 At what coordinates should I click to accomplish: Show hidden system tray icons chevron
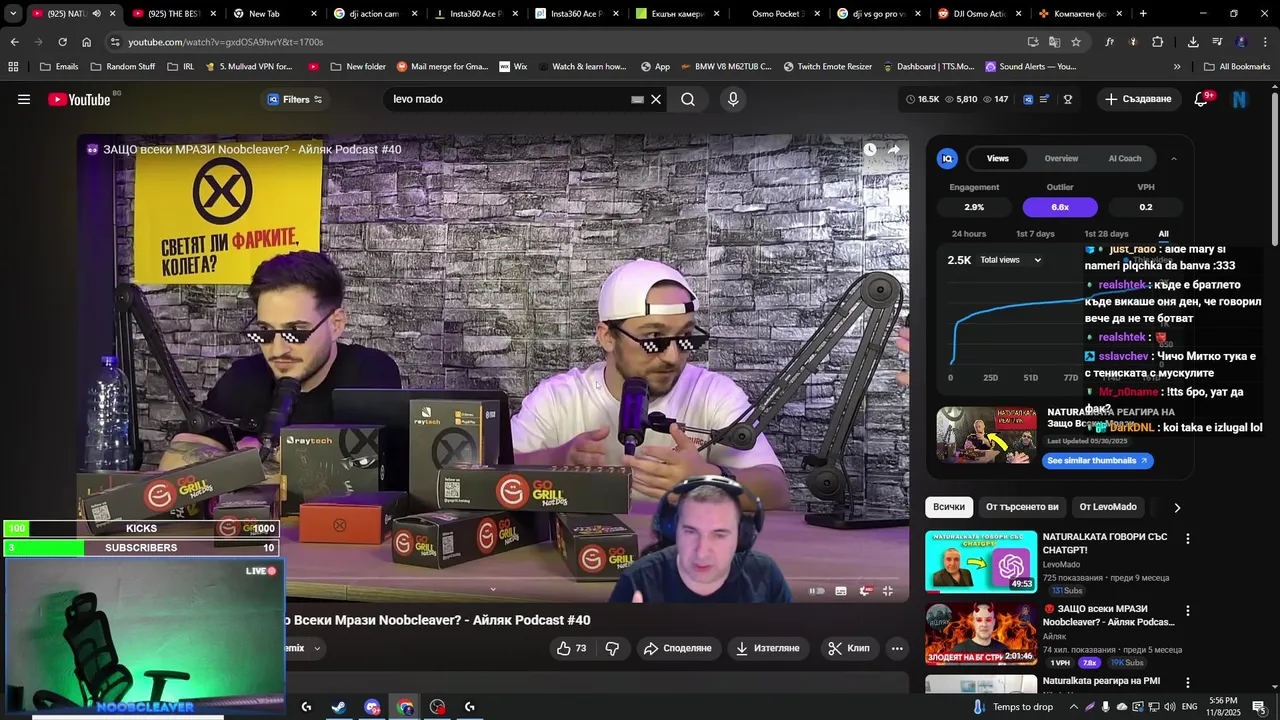[x=1074, y=707]
